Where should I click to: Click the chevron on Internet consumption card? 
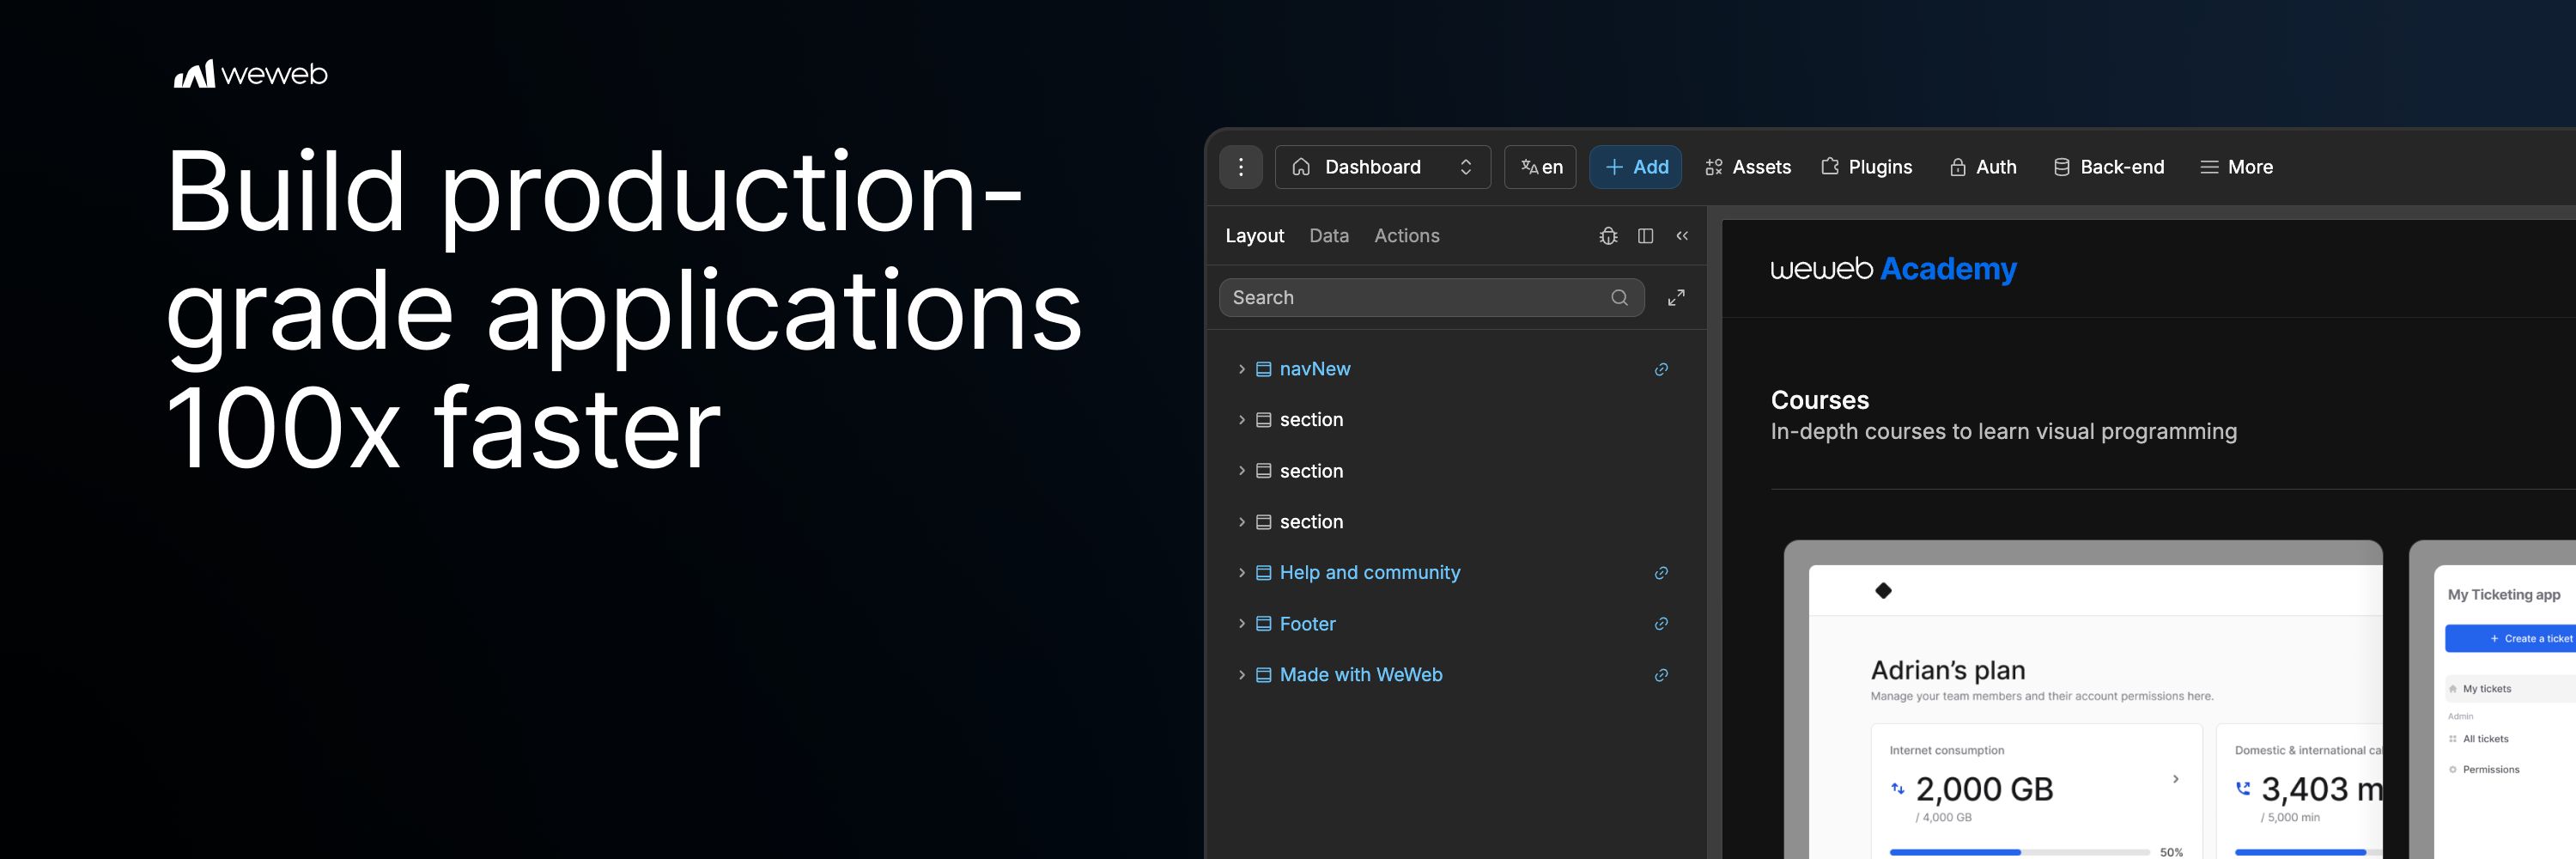tap(2175, 779)
